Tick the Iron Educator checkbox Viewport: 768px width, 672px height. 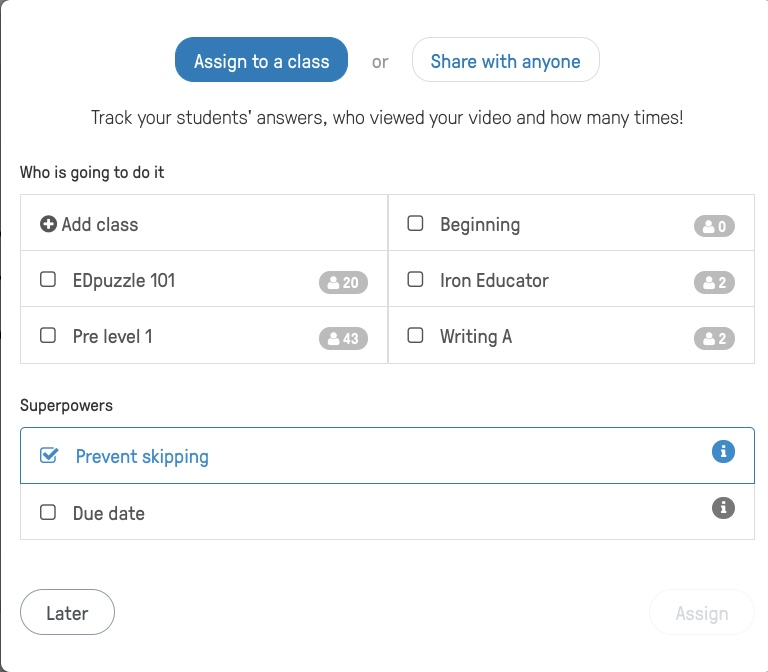[415, 280]
